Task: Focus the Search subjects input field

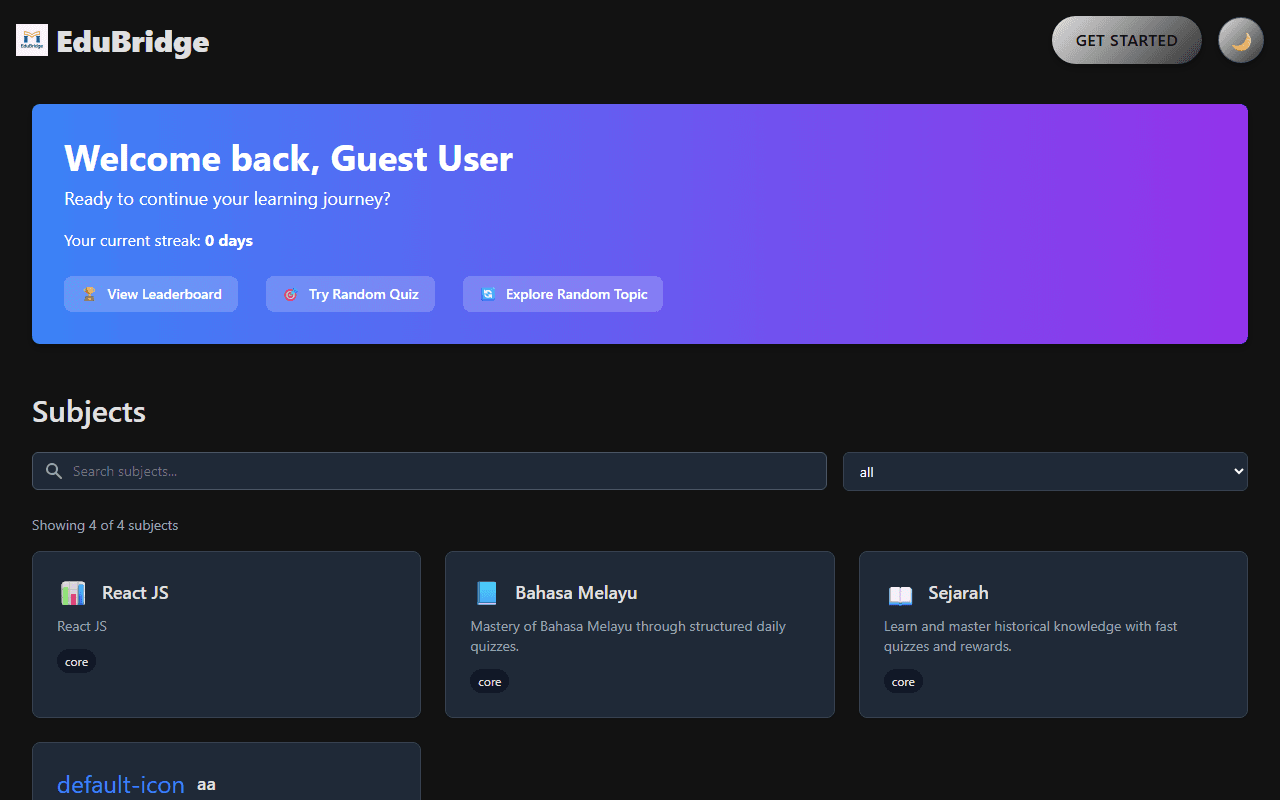Action: [x=429, y=471]
